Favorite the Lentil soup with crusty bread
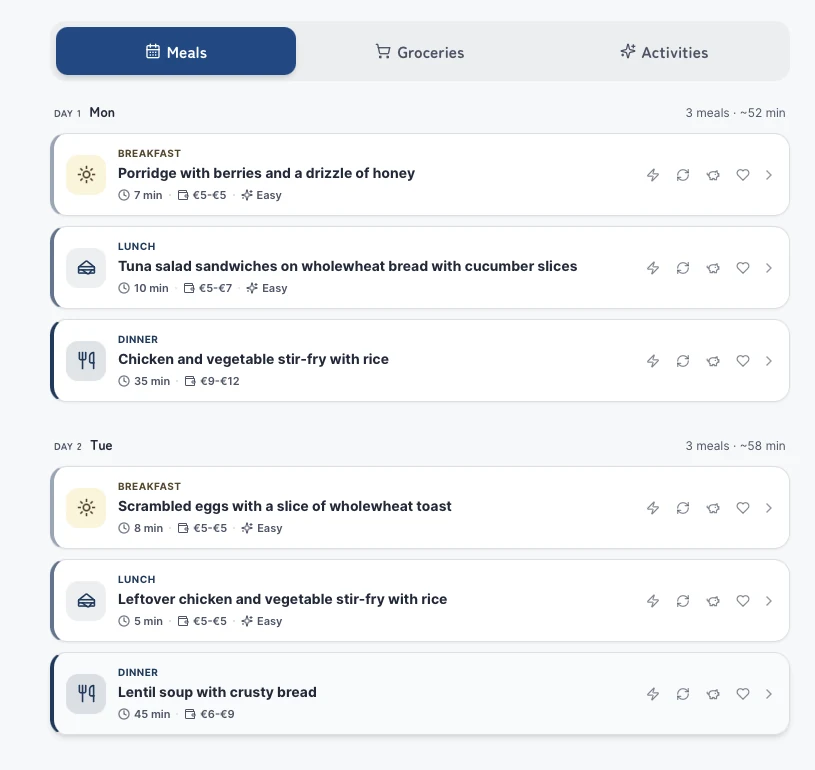Viewport: 815px width, 770px height. (x=743, y=694)
